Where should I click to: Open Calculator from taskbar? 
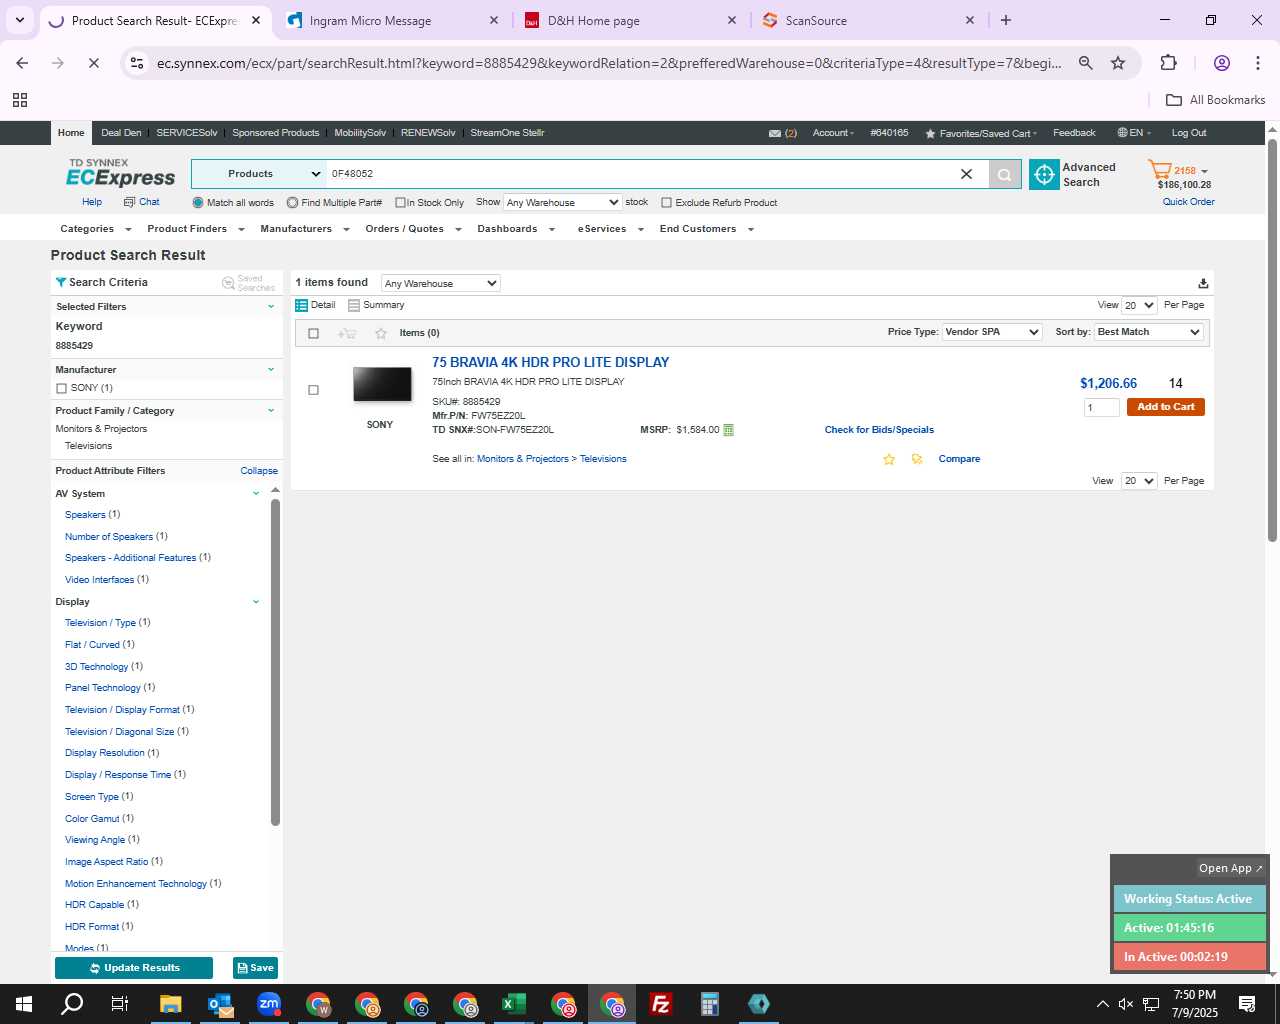point(710,1004)
